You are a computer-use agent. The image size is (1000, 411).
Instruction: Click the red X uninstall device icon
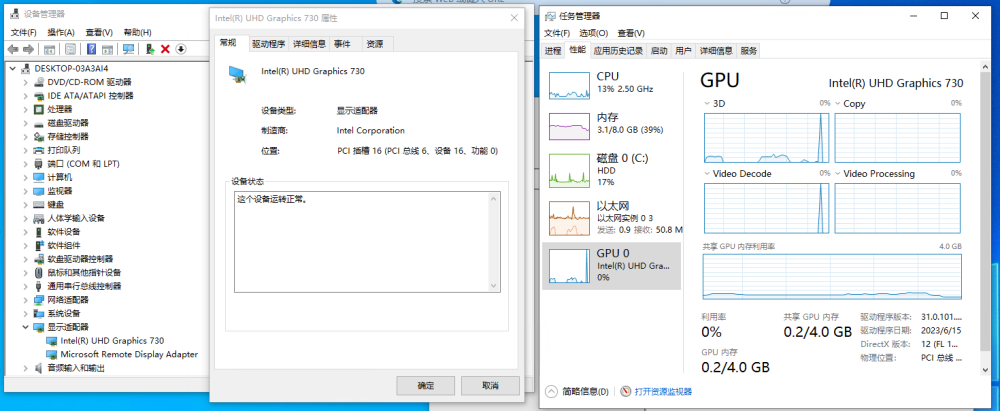[x=165, y=49]
